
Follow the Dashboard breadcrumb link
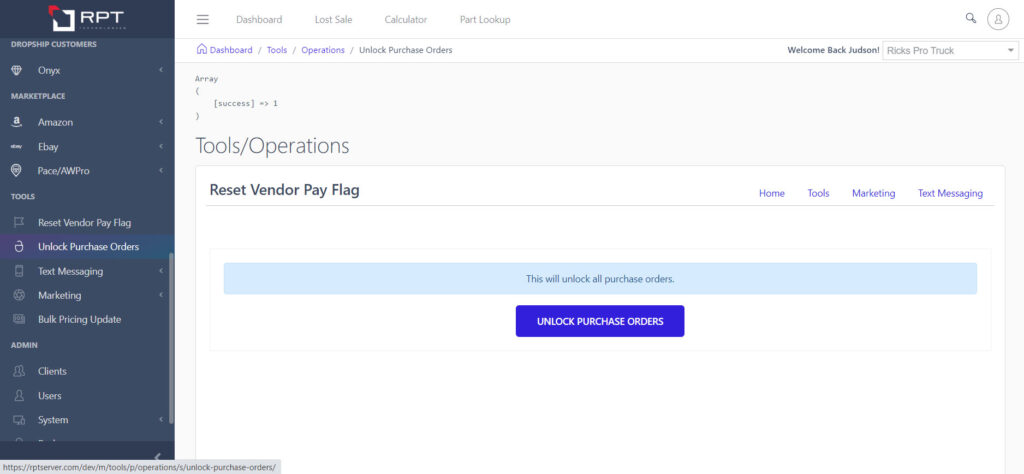coord(231,50)
